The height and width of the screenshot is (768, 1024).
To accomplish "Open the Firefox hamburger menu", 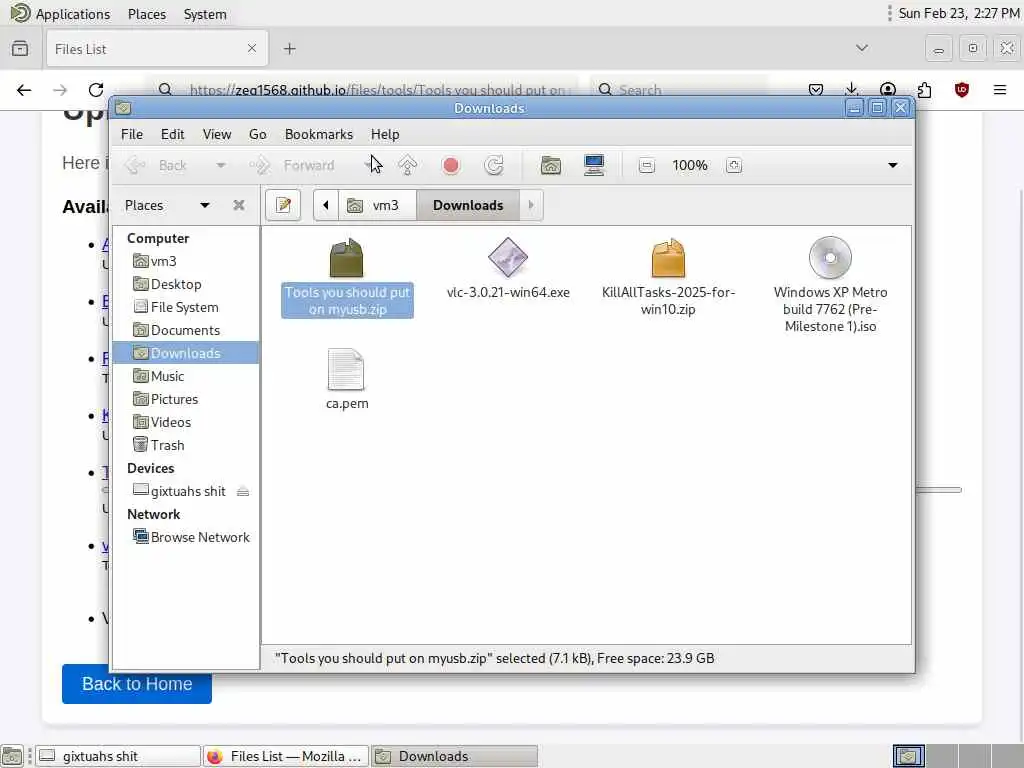I will point(1000,90).
